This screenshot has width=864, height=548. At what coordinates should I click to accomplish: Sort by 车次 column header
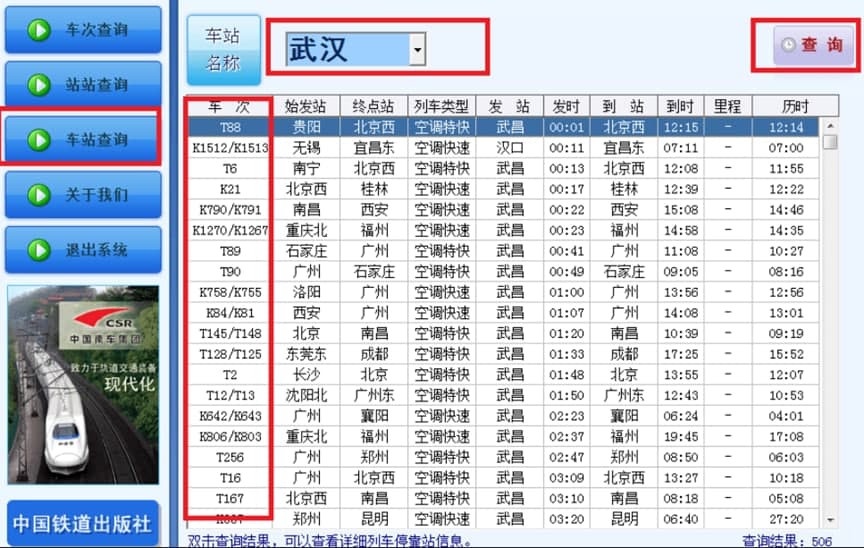click(230, 106)
